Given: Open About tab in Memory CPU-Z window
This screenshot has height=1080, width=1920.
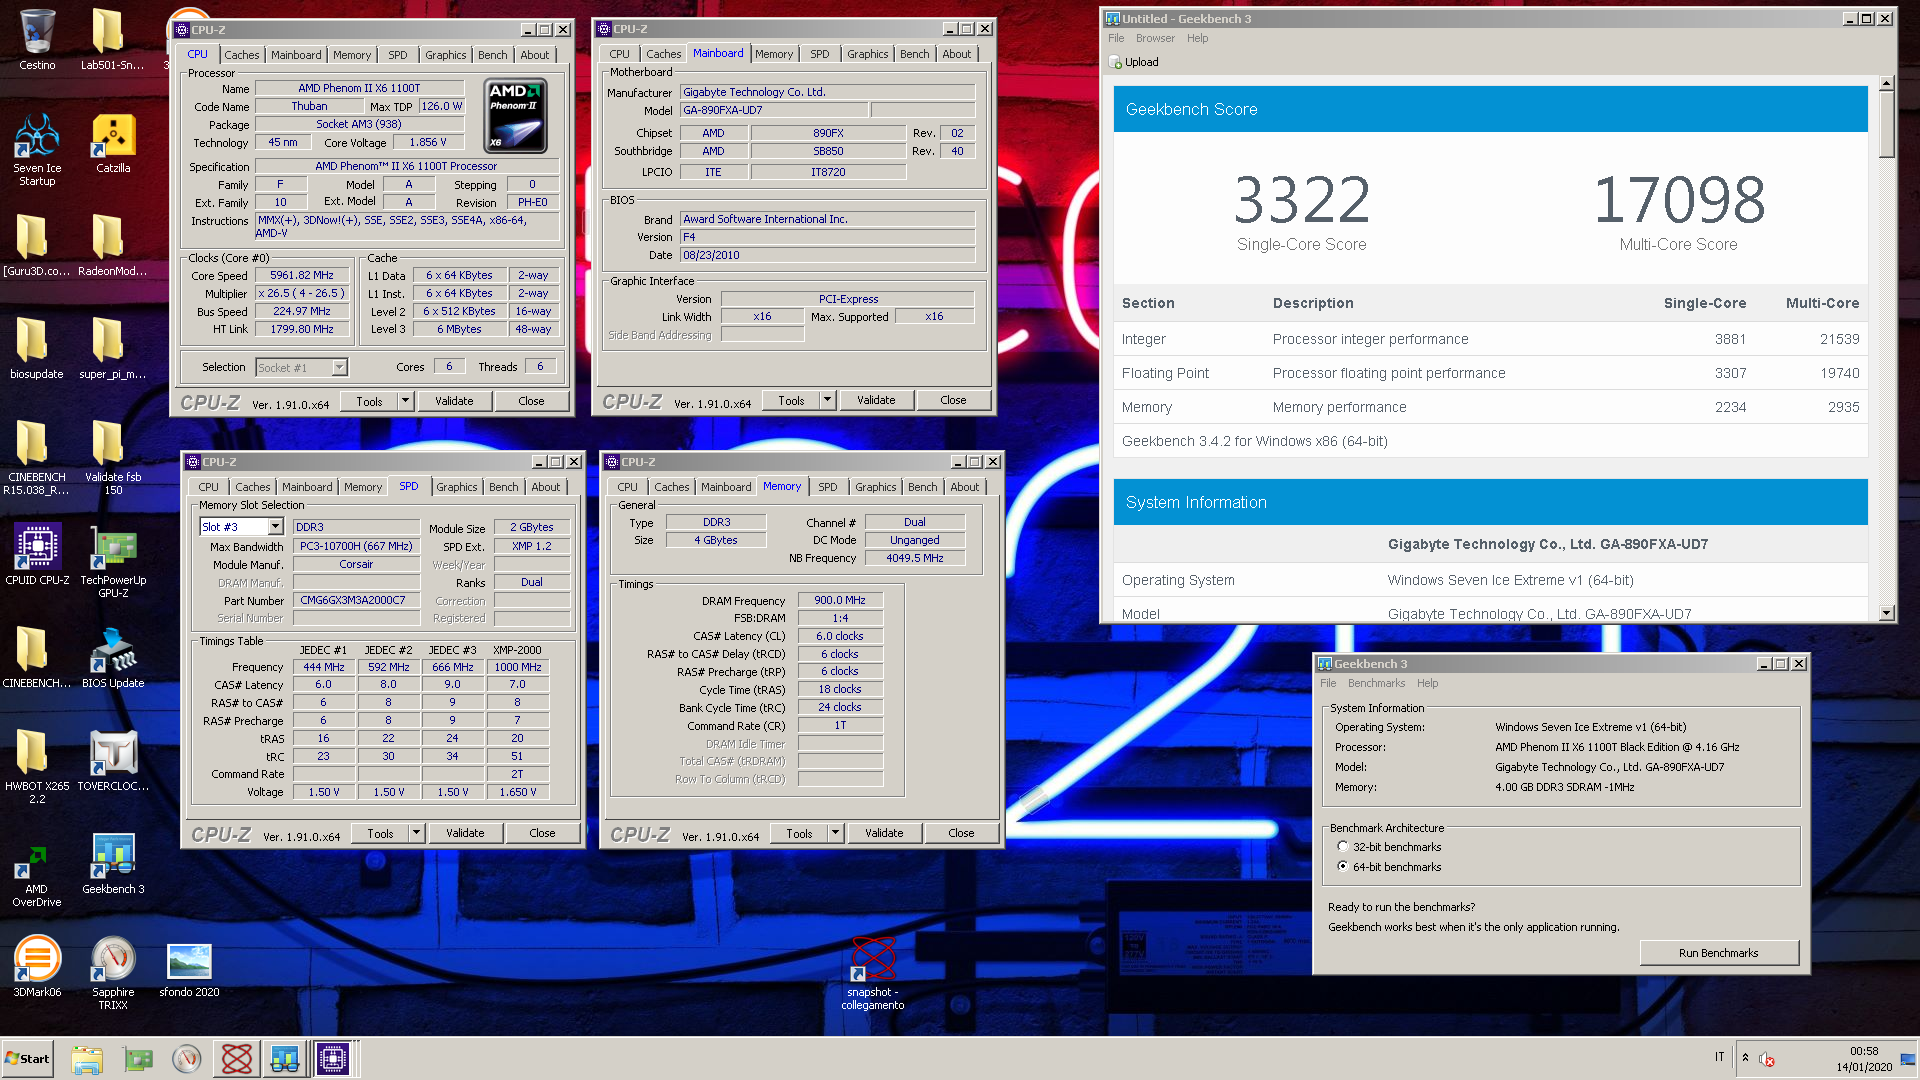Looking at the screenshot, I should 964,487.
